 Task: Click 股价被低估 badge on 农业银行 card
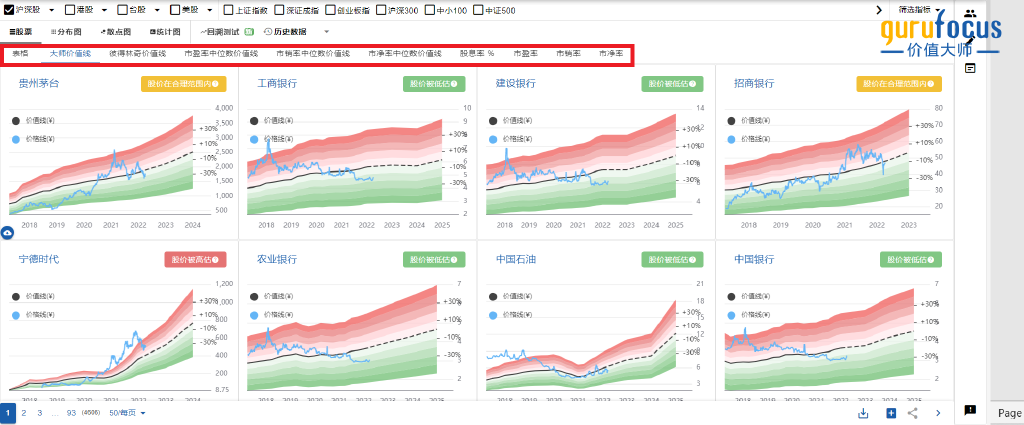[434, 259]
